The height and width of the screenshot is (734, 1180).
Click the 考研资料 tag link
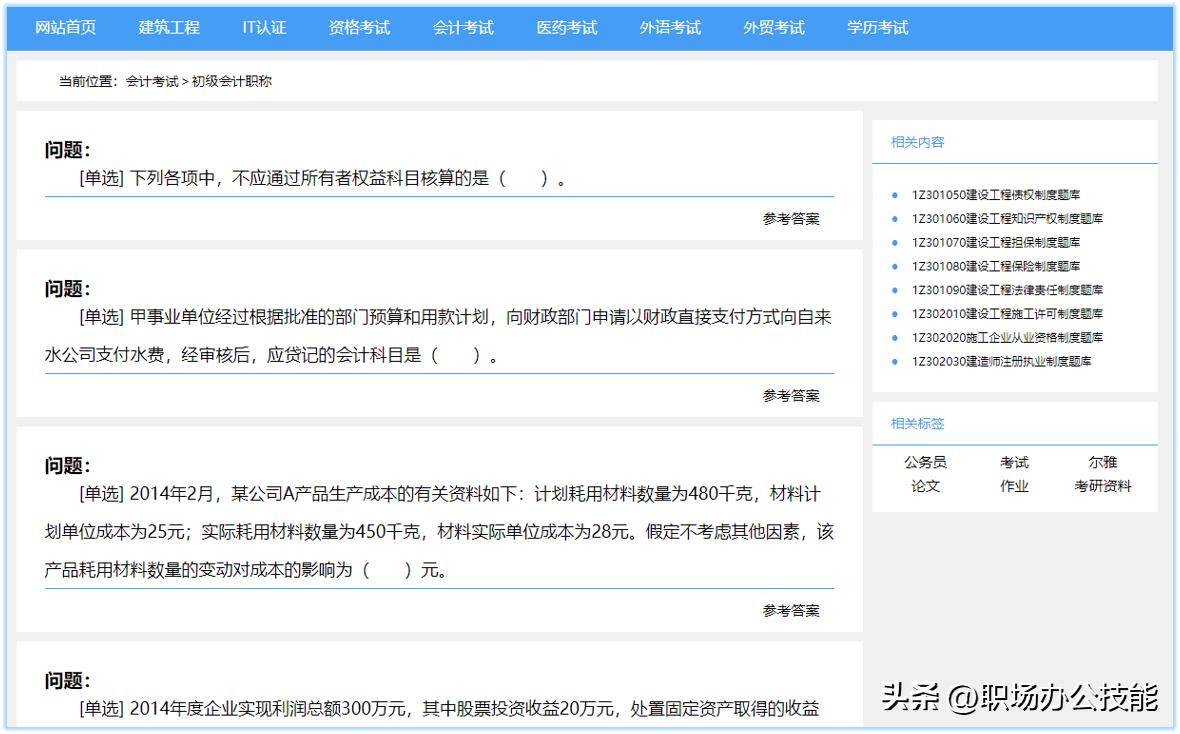click(x=1102, y=487)
